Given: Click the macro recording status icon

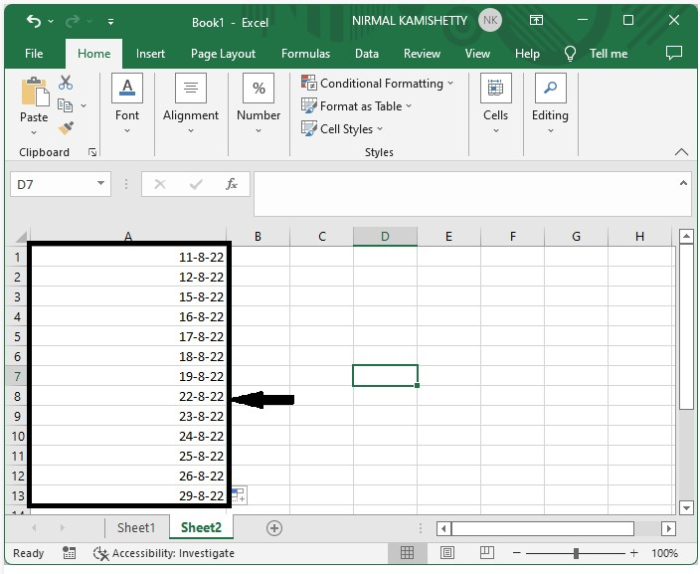Looking at the screenshot, I should (69, 553).
